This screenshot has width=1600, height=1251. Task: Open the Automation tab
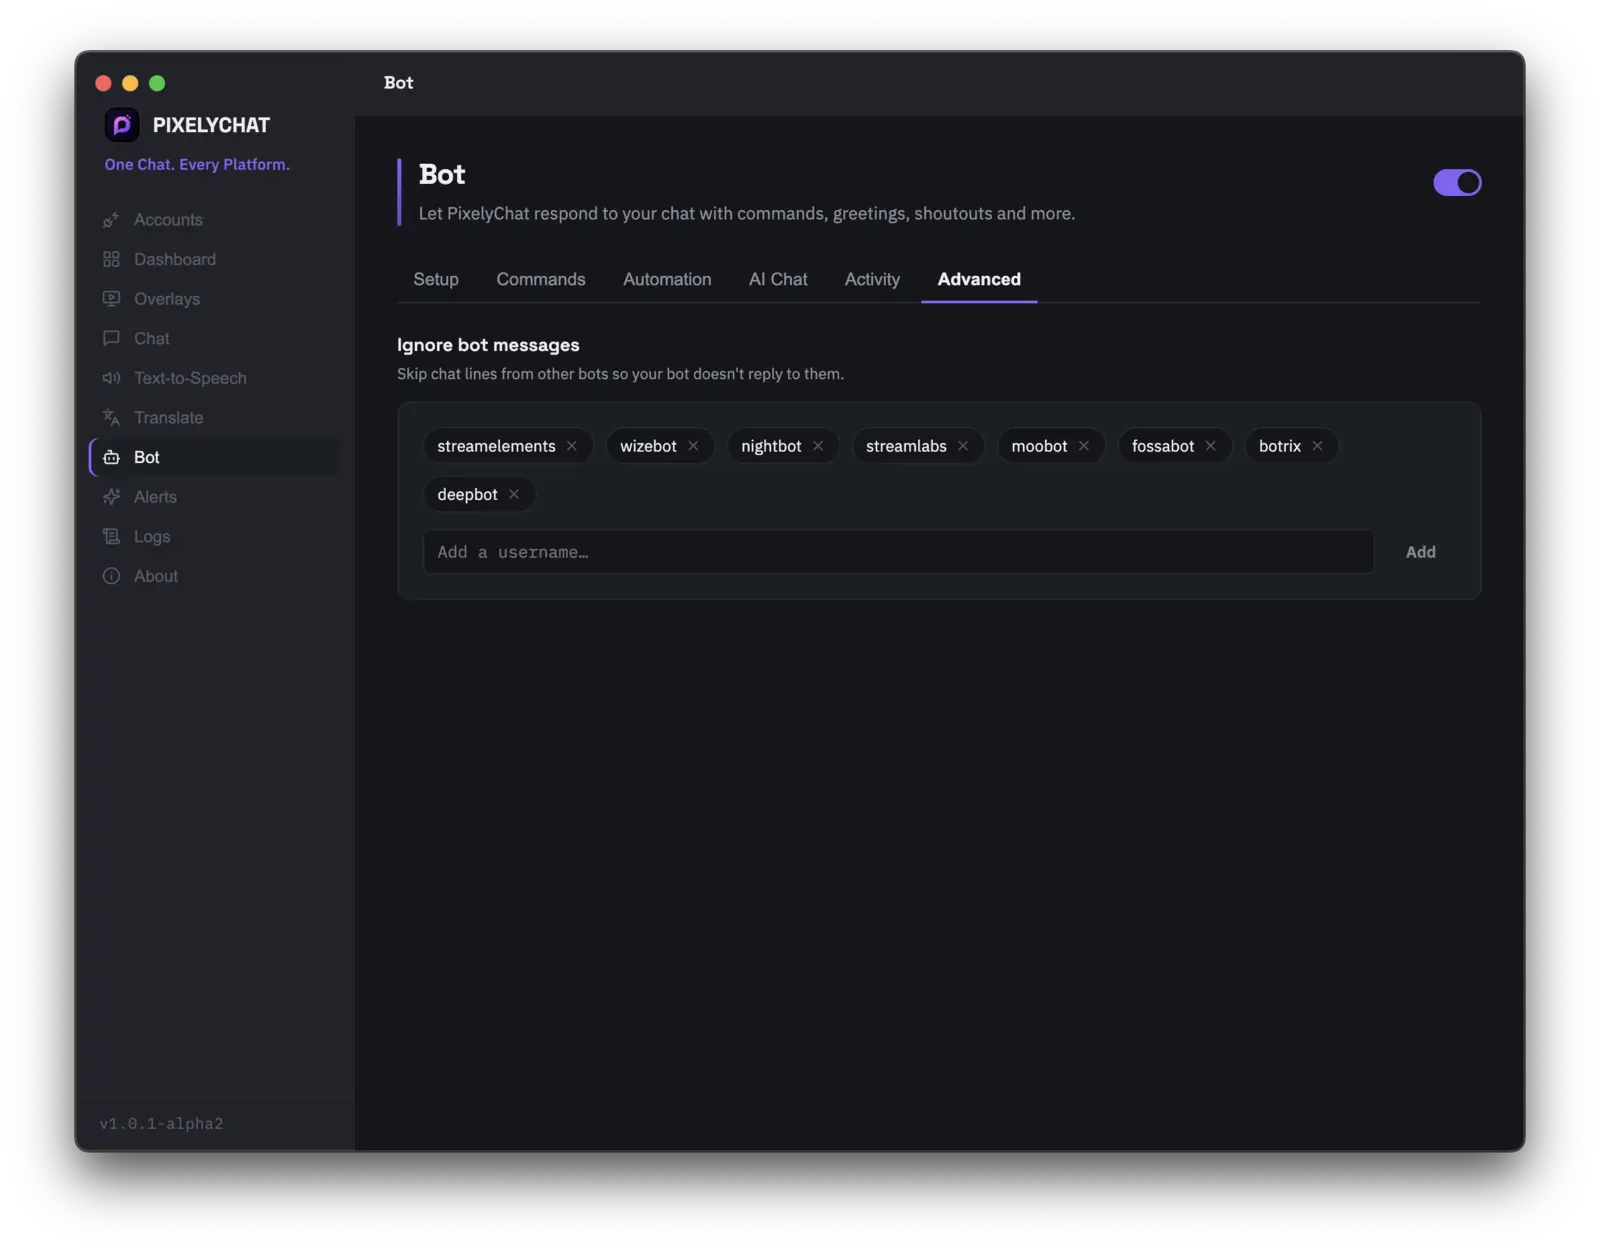pos(667,280)
